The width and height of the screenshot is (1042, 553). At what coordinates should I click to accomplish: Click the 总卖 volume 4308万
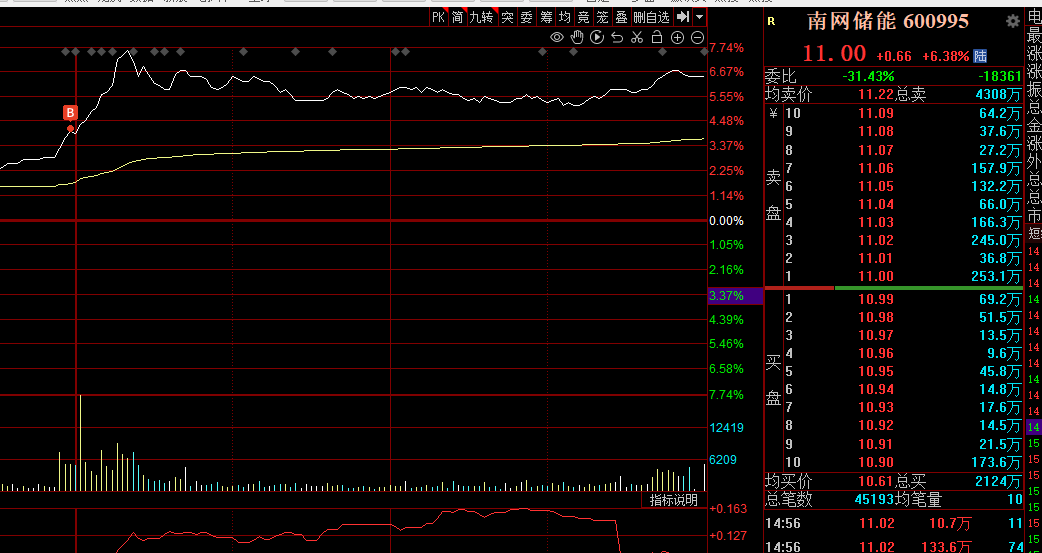999,94
